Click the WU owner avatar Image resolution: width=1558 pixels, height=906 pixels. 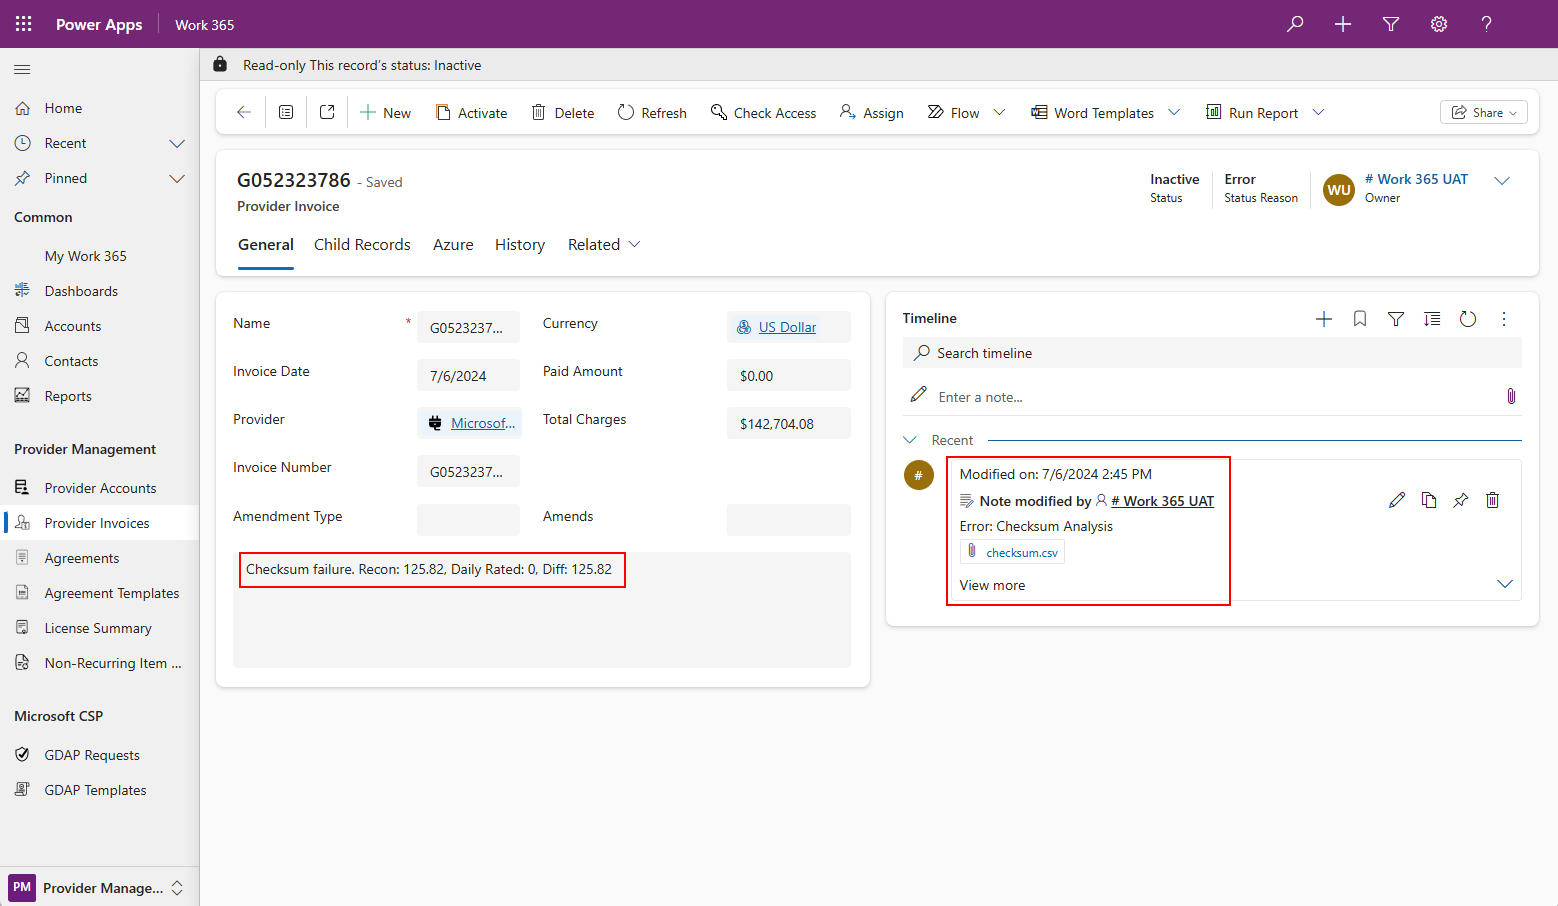[x=1339, y=190]
